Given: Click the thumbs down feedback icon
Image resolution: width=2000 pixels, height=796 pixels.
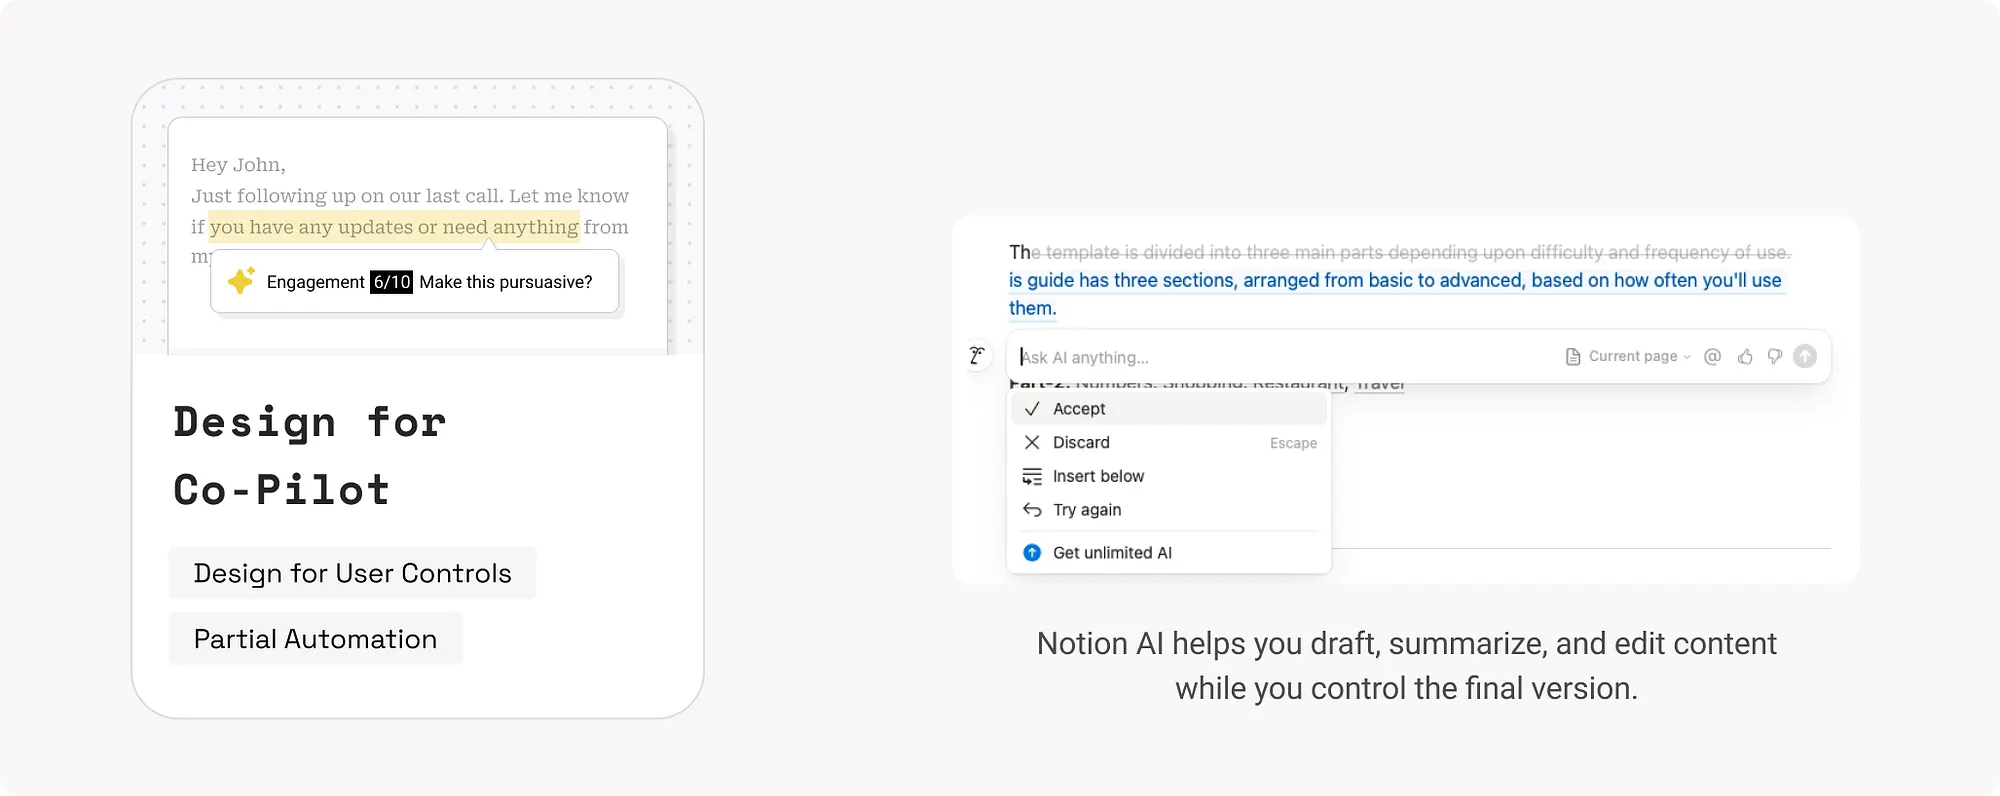Looking at the screenshot, I should point(1775,357).
